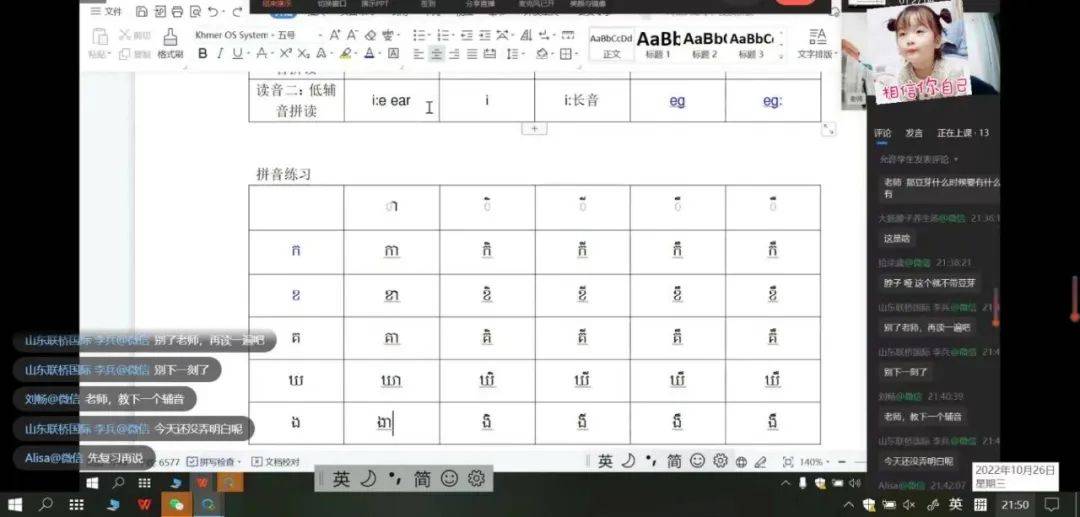1080x517 pixels.
Task: Clear formatting with eraser icon
Action: click(371, 34)
